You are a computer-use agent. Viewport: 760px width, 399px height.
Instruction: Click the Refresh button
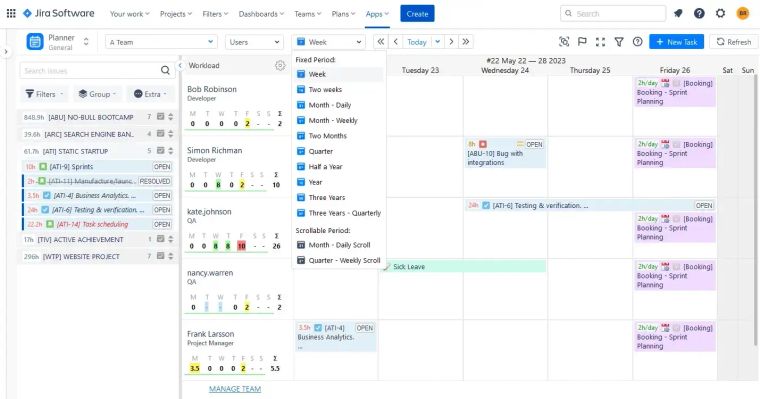pyautogui.click(x=734, y=42)
